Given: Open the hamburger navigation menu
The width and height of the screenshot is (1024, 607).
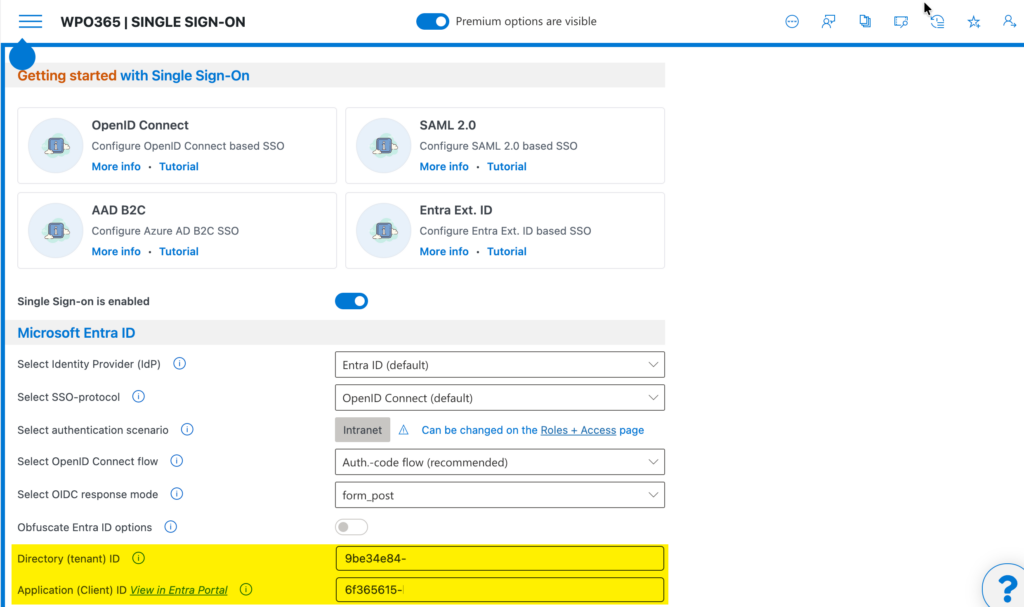Looking at the screenshot, I should pyautogui.click(x=30, y=21).
